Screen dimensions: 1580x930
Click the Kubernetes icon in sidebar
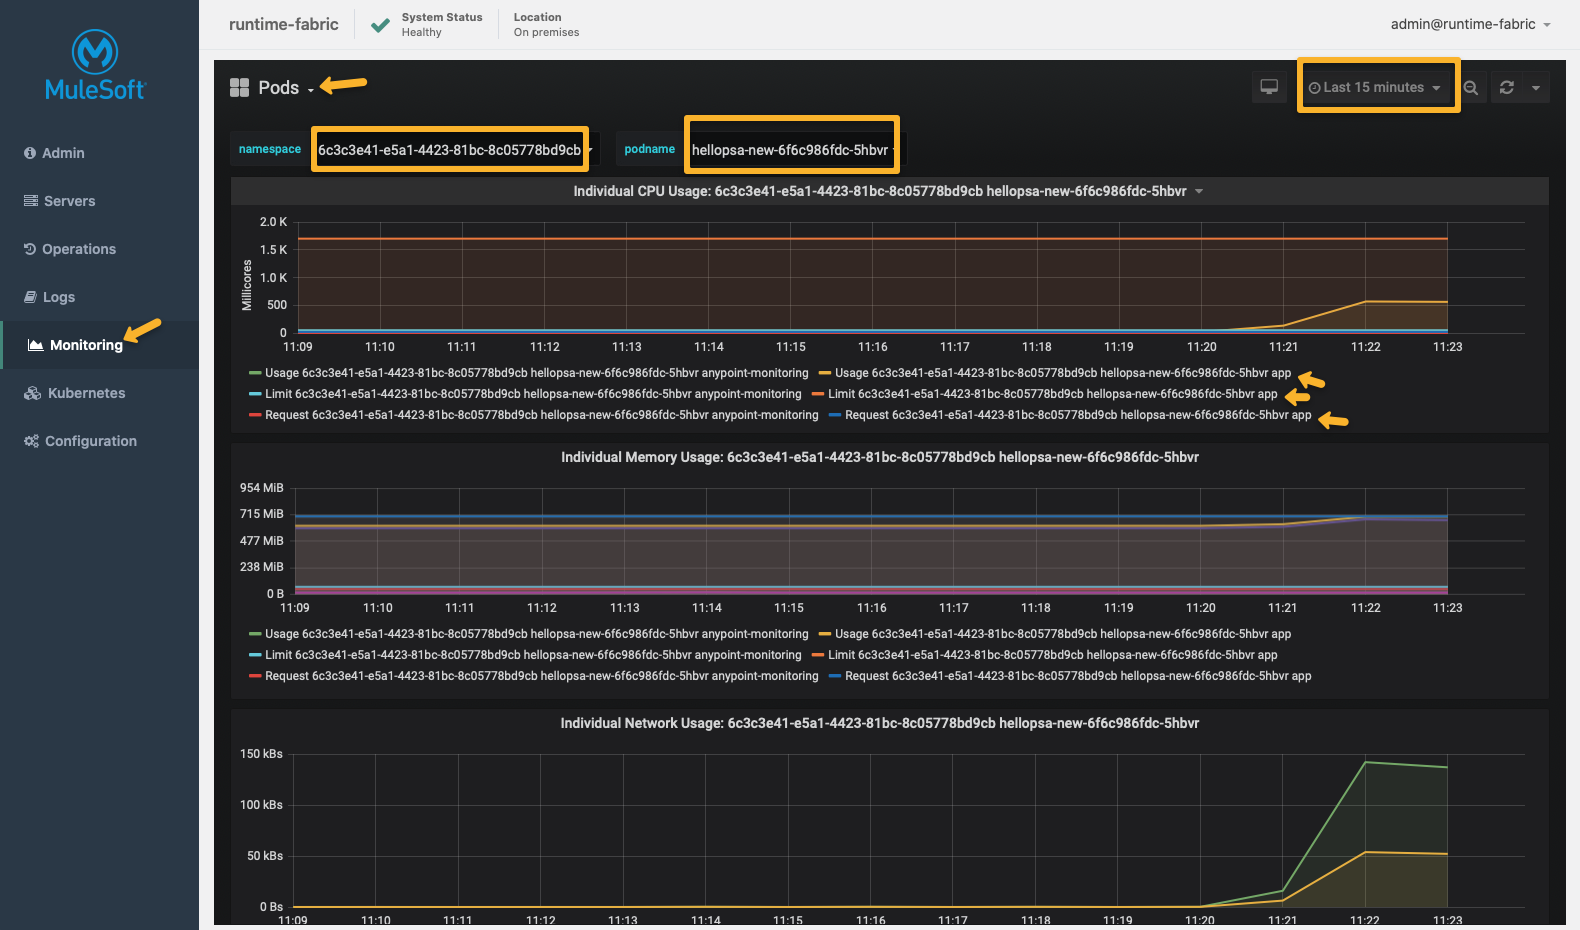point(32,393)
